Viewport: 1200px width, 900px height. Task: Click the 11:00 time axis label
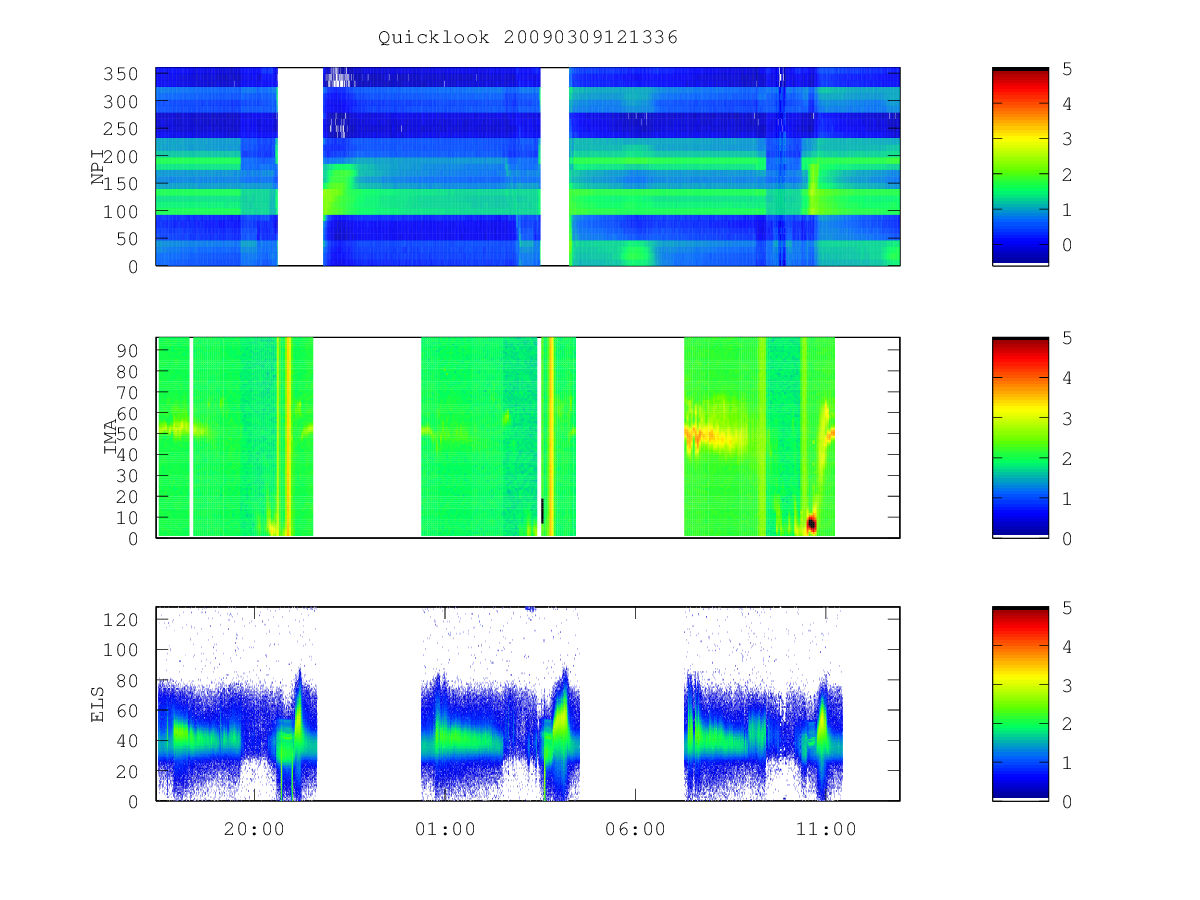coord(827,829)
